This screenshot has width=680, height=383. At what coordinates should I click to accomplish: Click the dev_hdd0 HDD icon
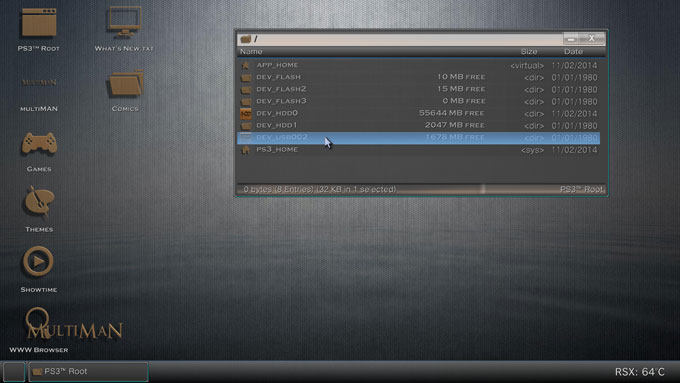(x=245, y=114)
